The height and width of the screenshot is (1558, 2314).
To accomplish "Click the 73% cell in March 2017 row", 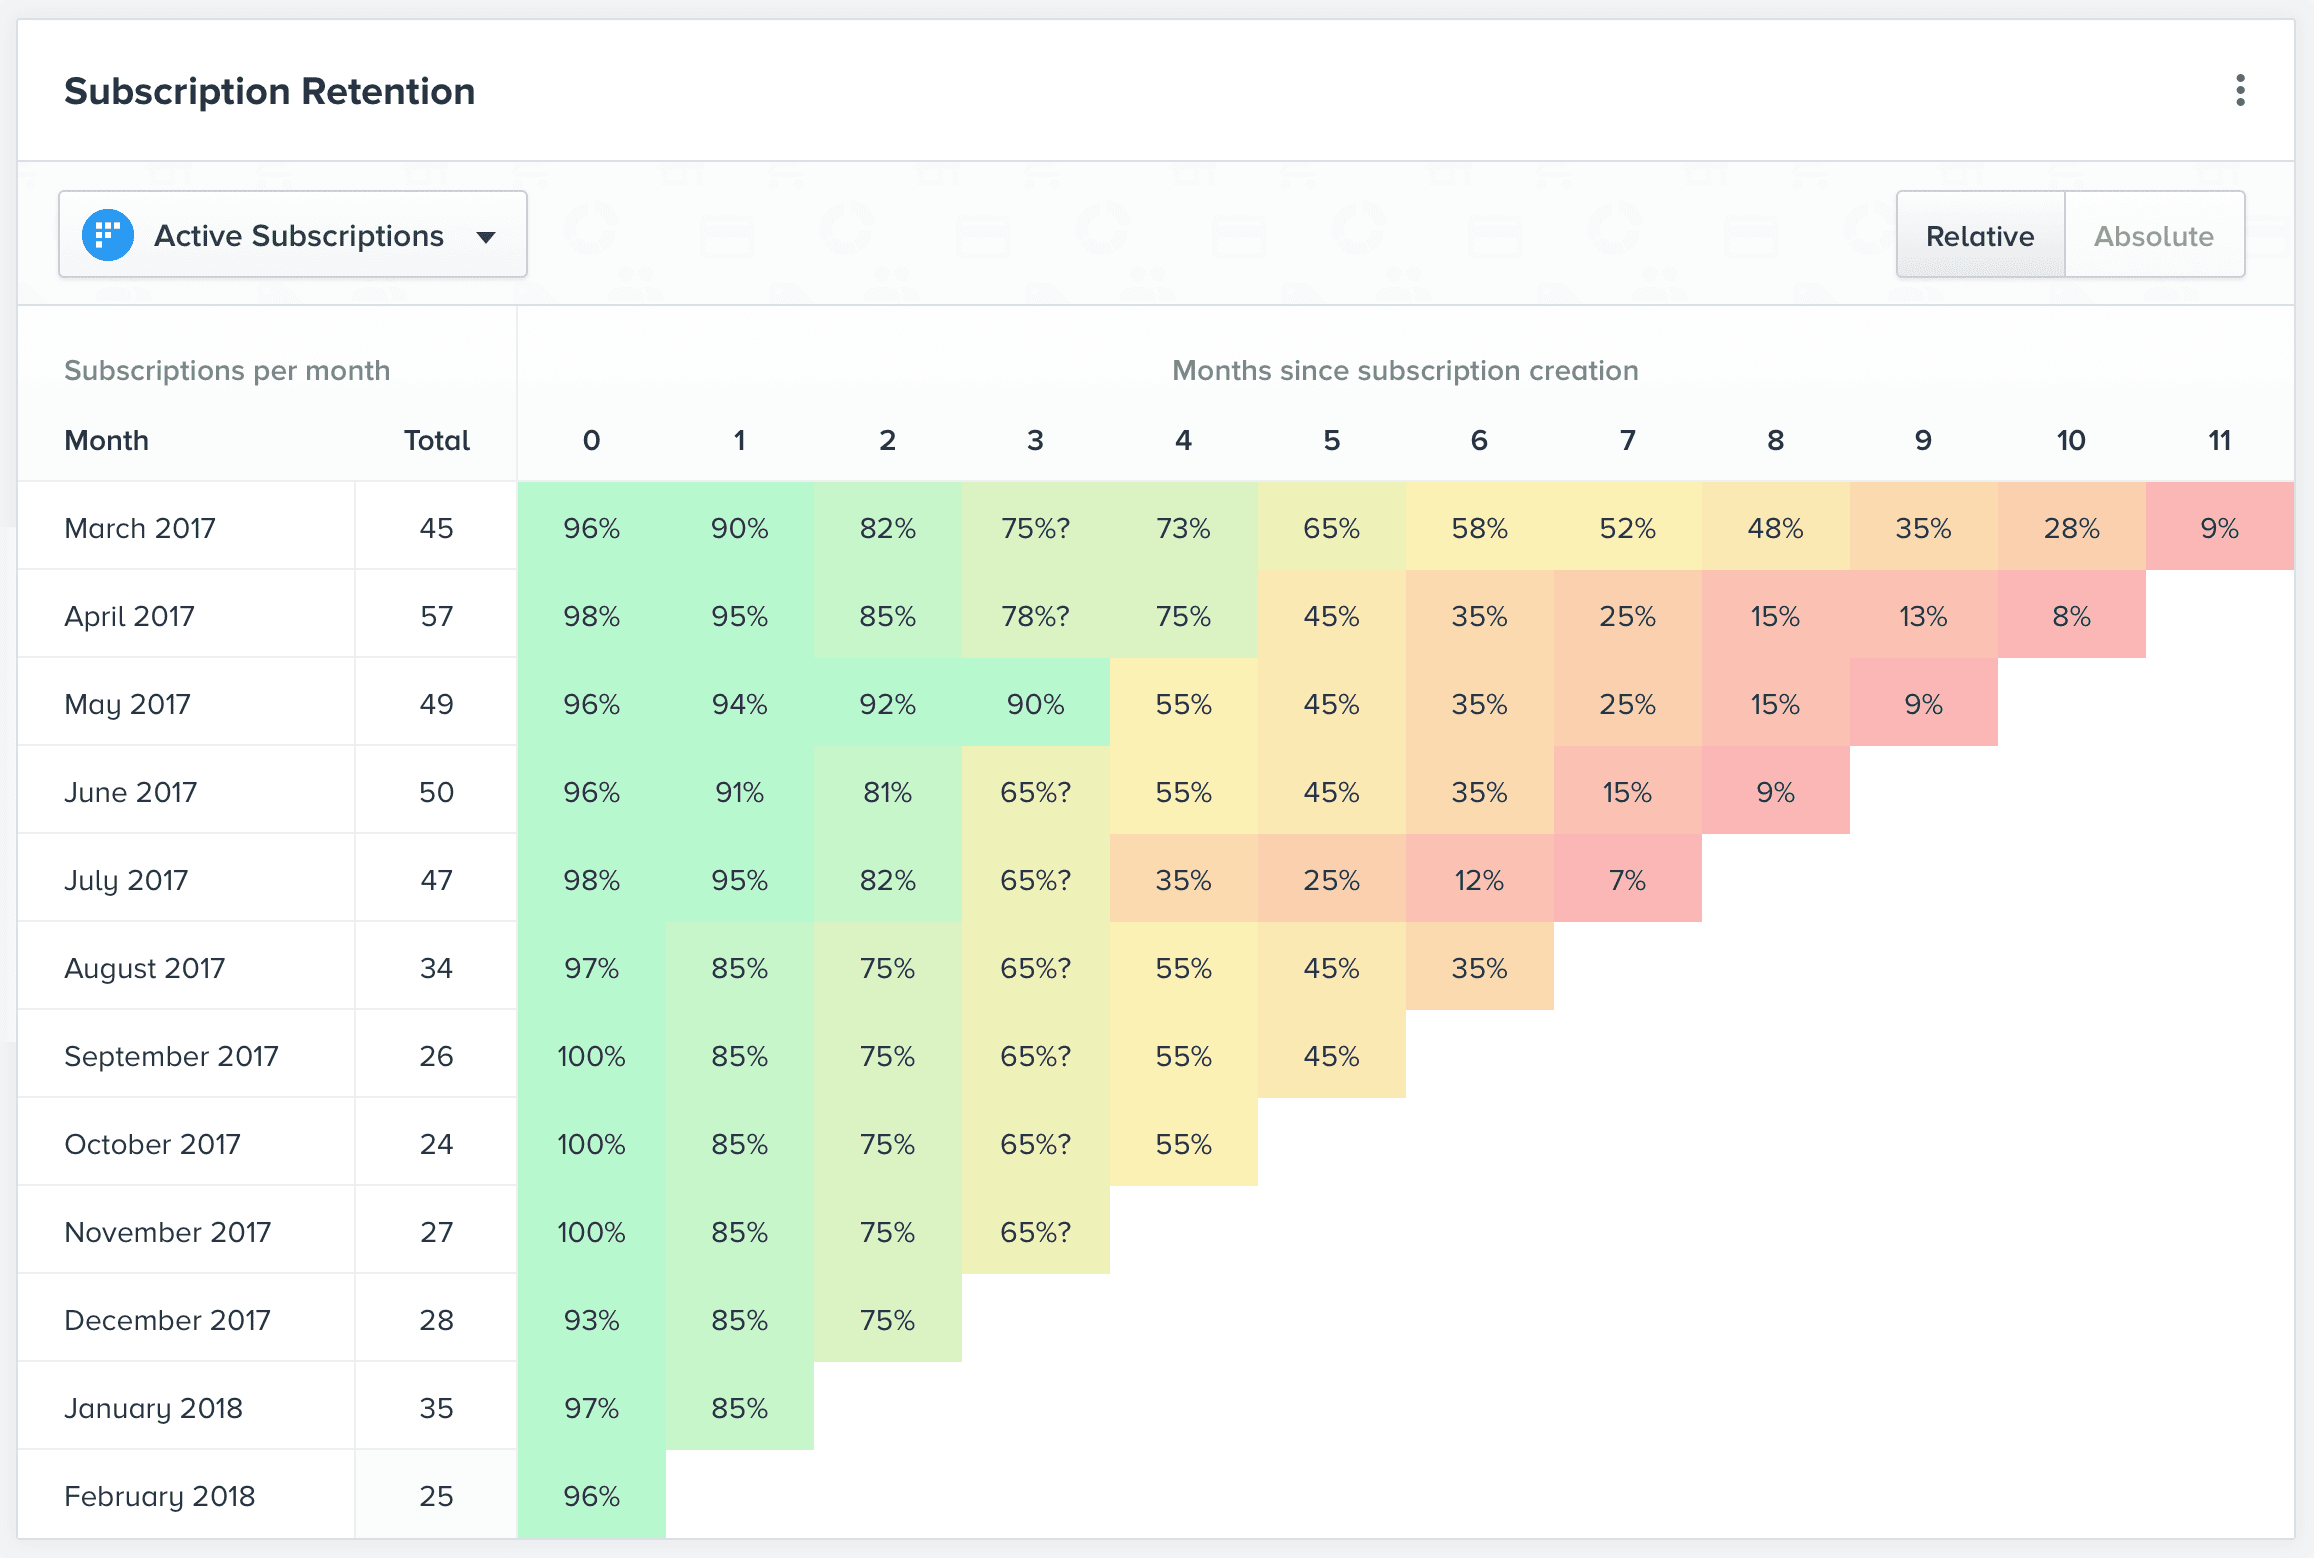I will [x=1184, y=526].
